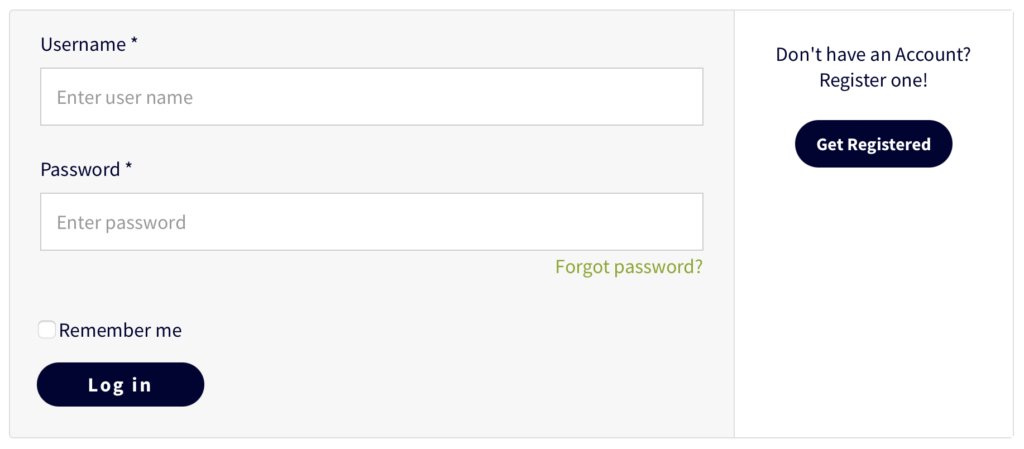Viewport: 1024px width, 449px height.
Task: Click the required asterisk beside Password
Action: (129, 170)
